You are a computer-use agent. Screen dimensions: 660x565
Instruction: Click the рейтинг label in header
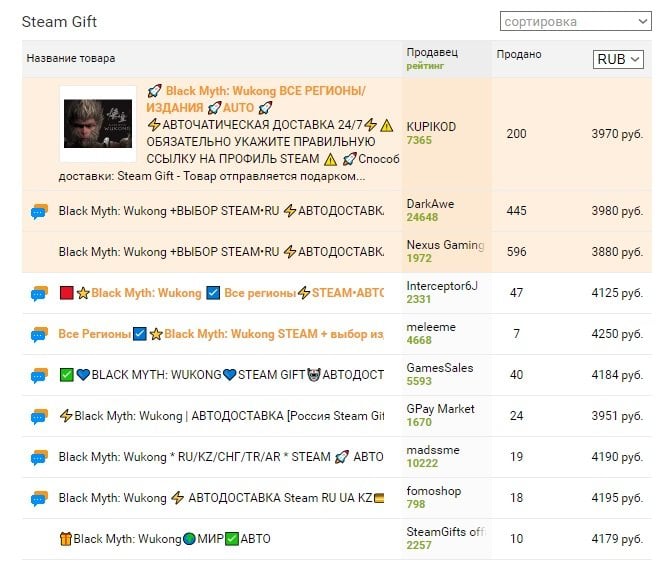[x=425, y=66]
